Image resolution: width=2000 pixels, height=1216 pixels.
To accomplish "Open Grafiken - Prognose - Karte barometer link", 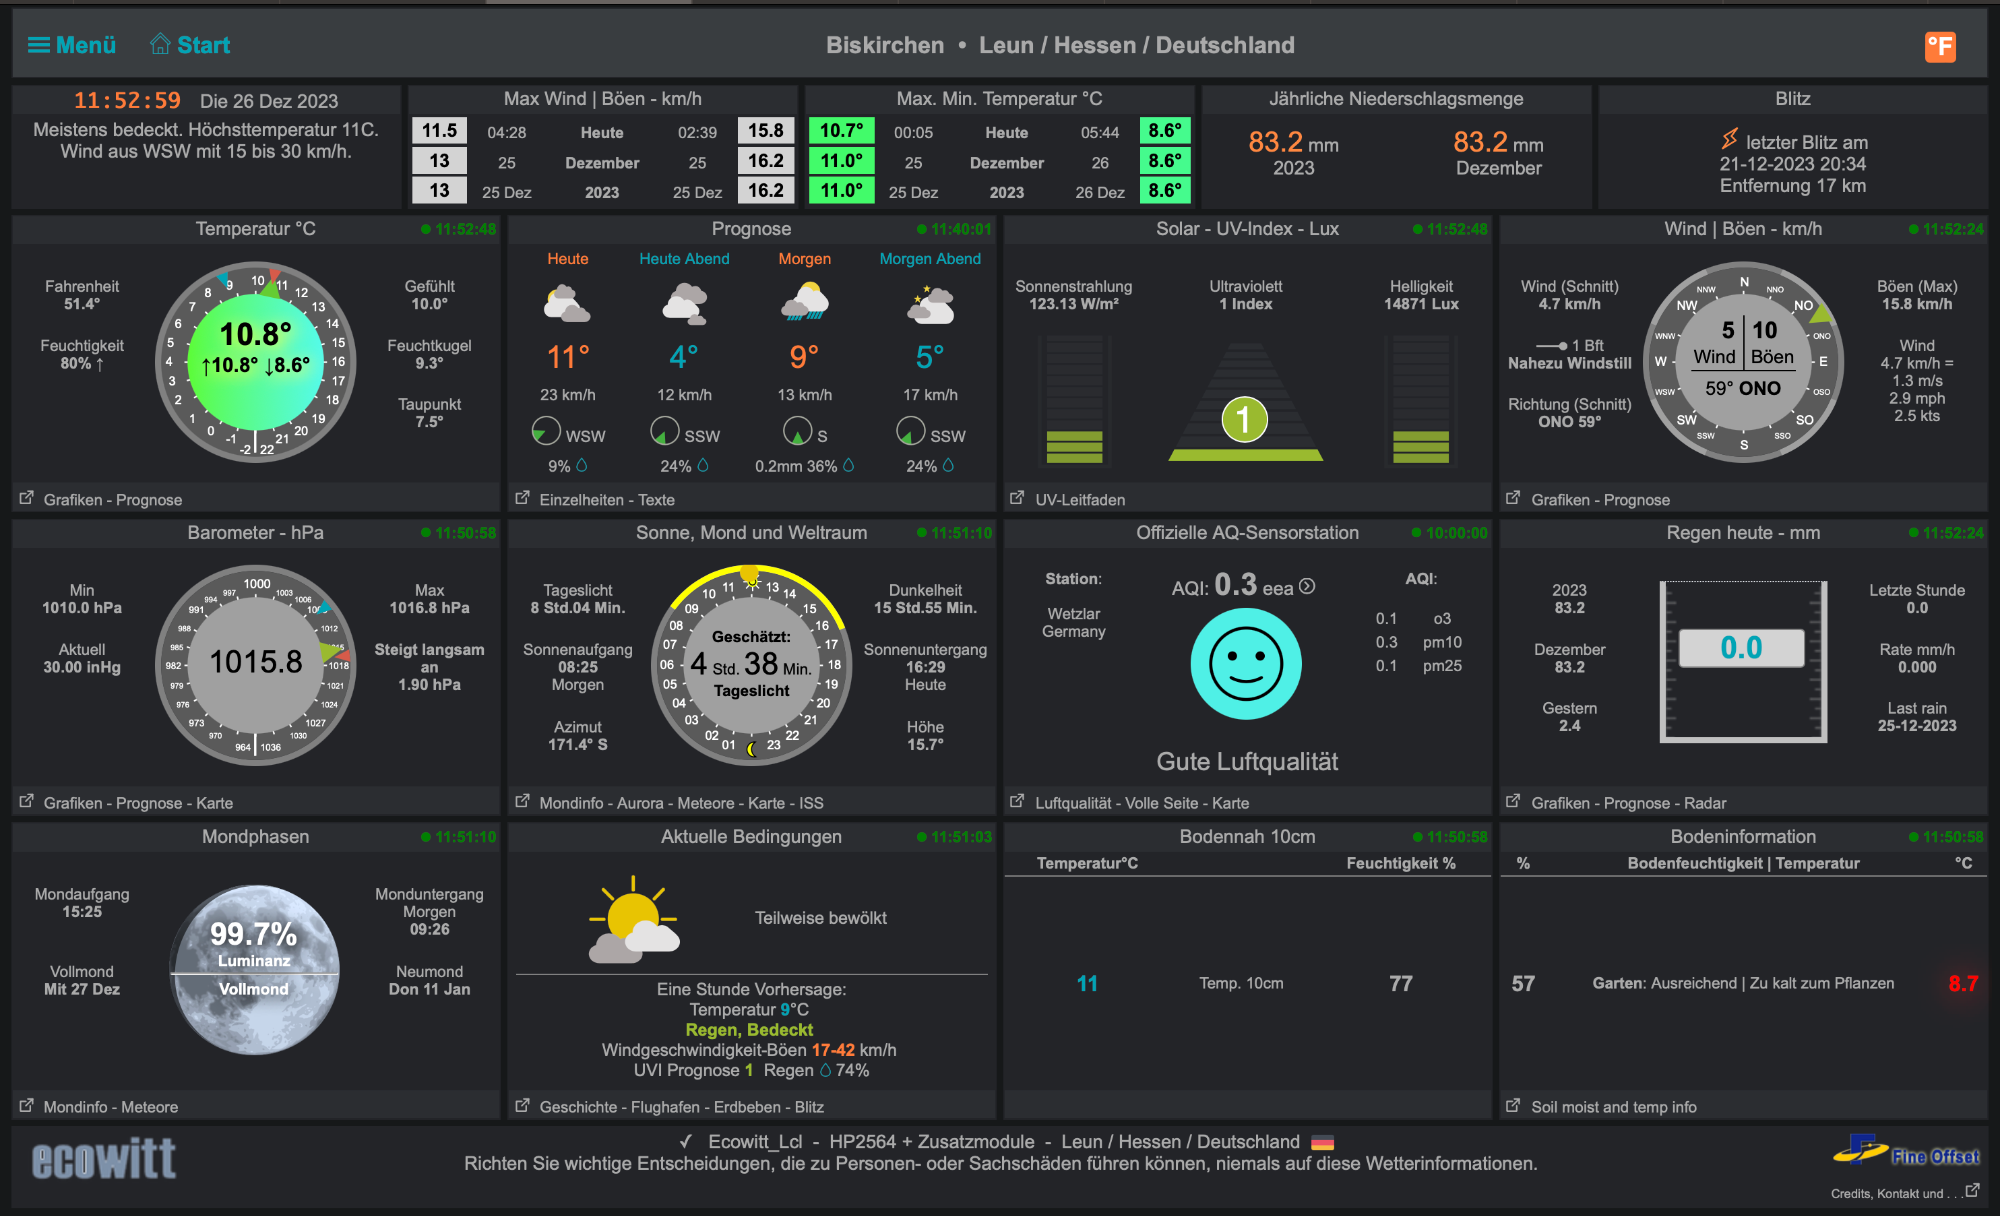I will (x=138, y=803).
